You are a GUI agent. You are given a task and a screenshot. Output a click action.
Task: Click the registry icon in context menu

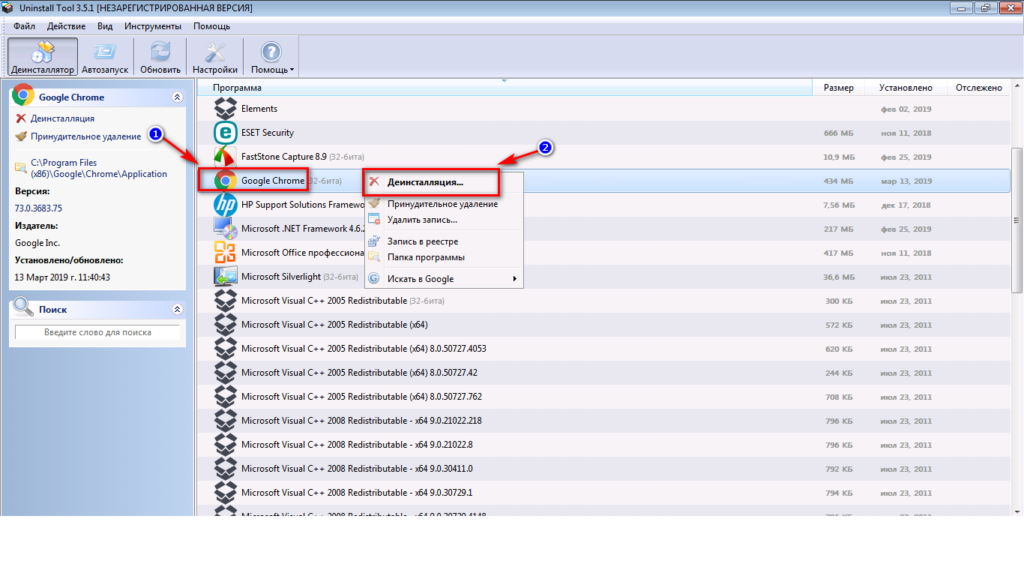pos(374,241)
